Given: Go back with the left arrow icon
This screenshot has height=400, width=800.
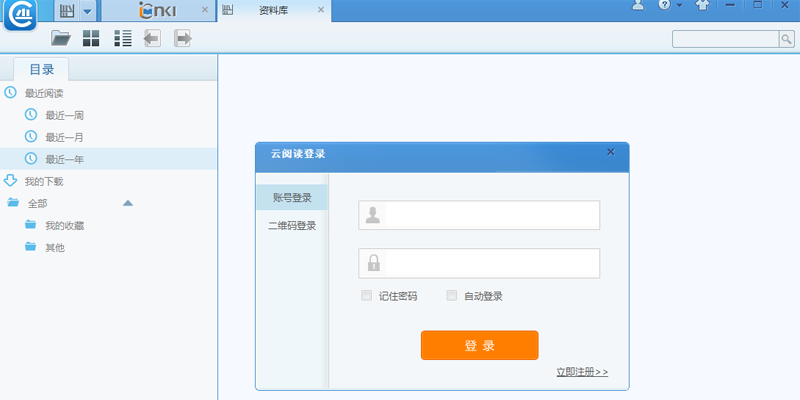Looking at the screenshot, I should click(152, 38).
